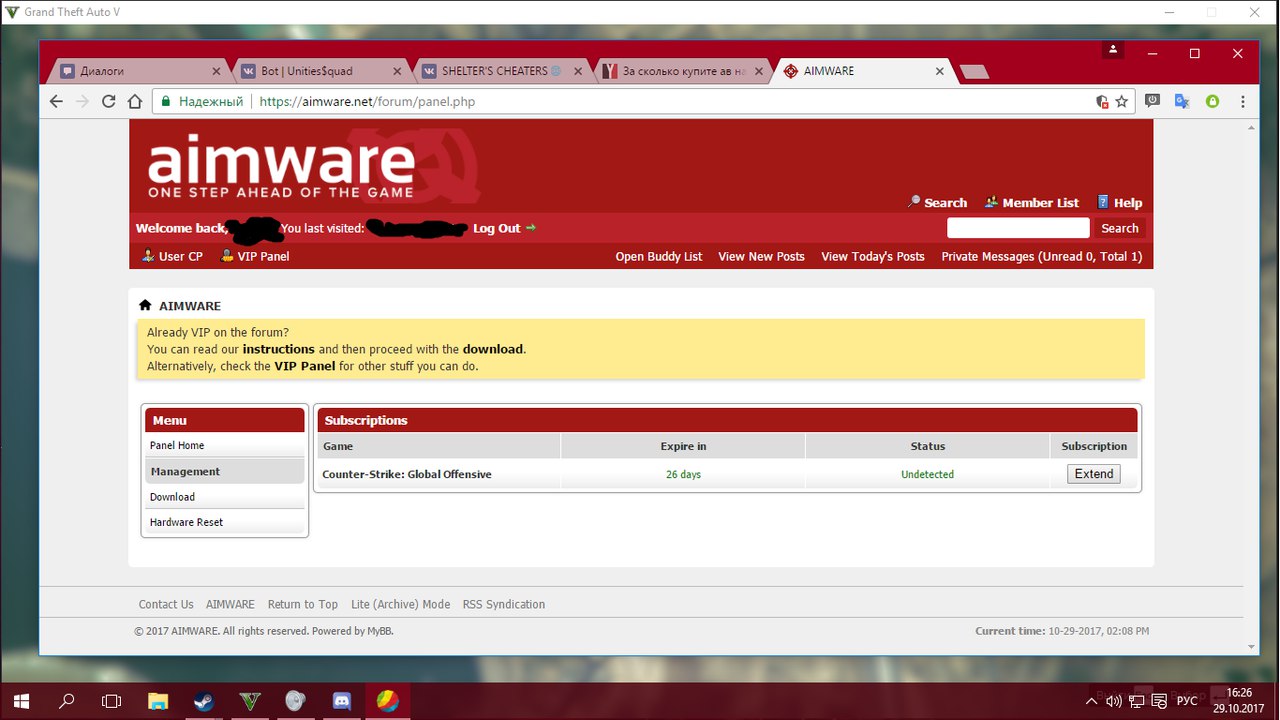This screenshot has width=1280, height=720.
Task: Open Discord from the taskbar
Action: point(341,701)
